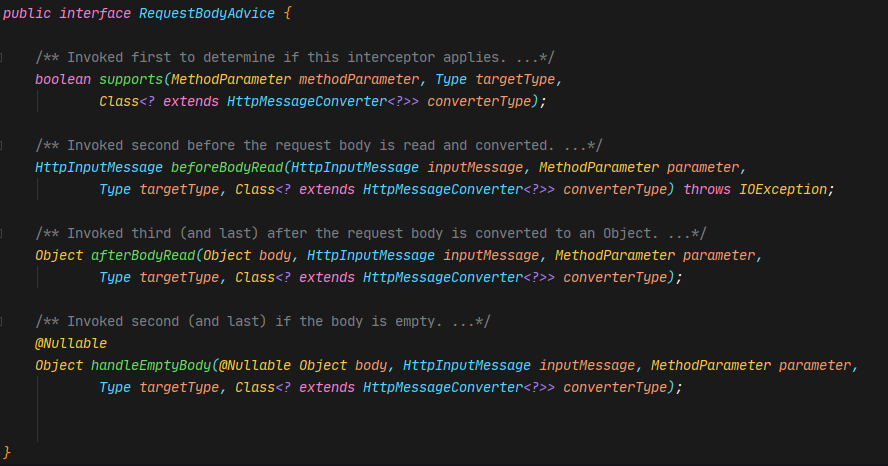Click the closing brace of the interface

click(x=7, y=452)
